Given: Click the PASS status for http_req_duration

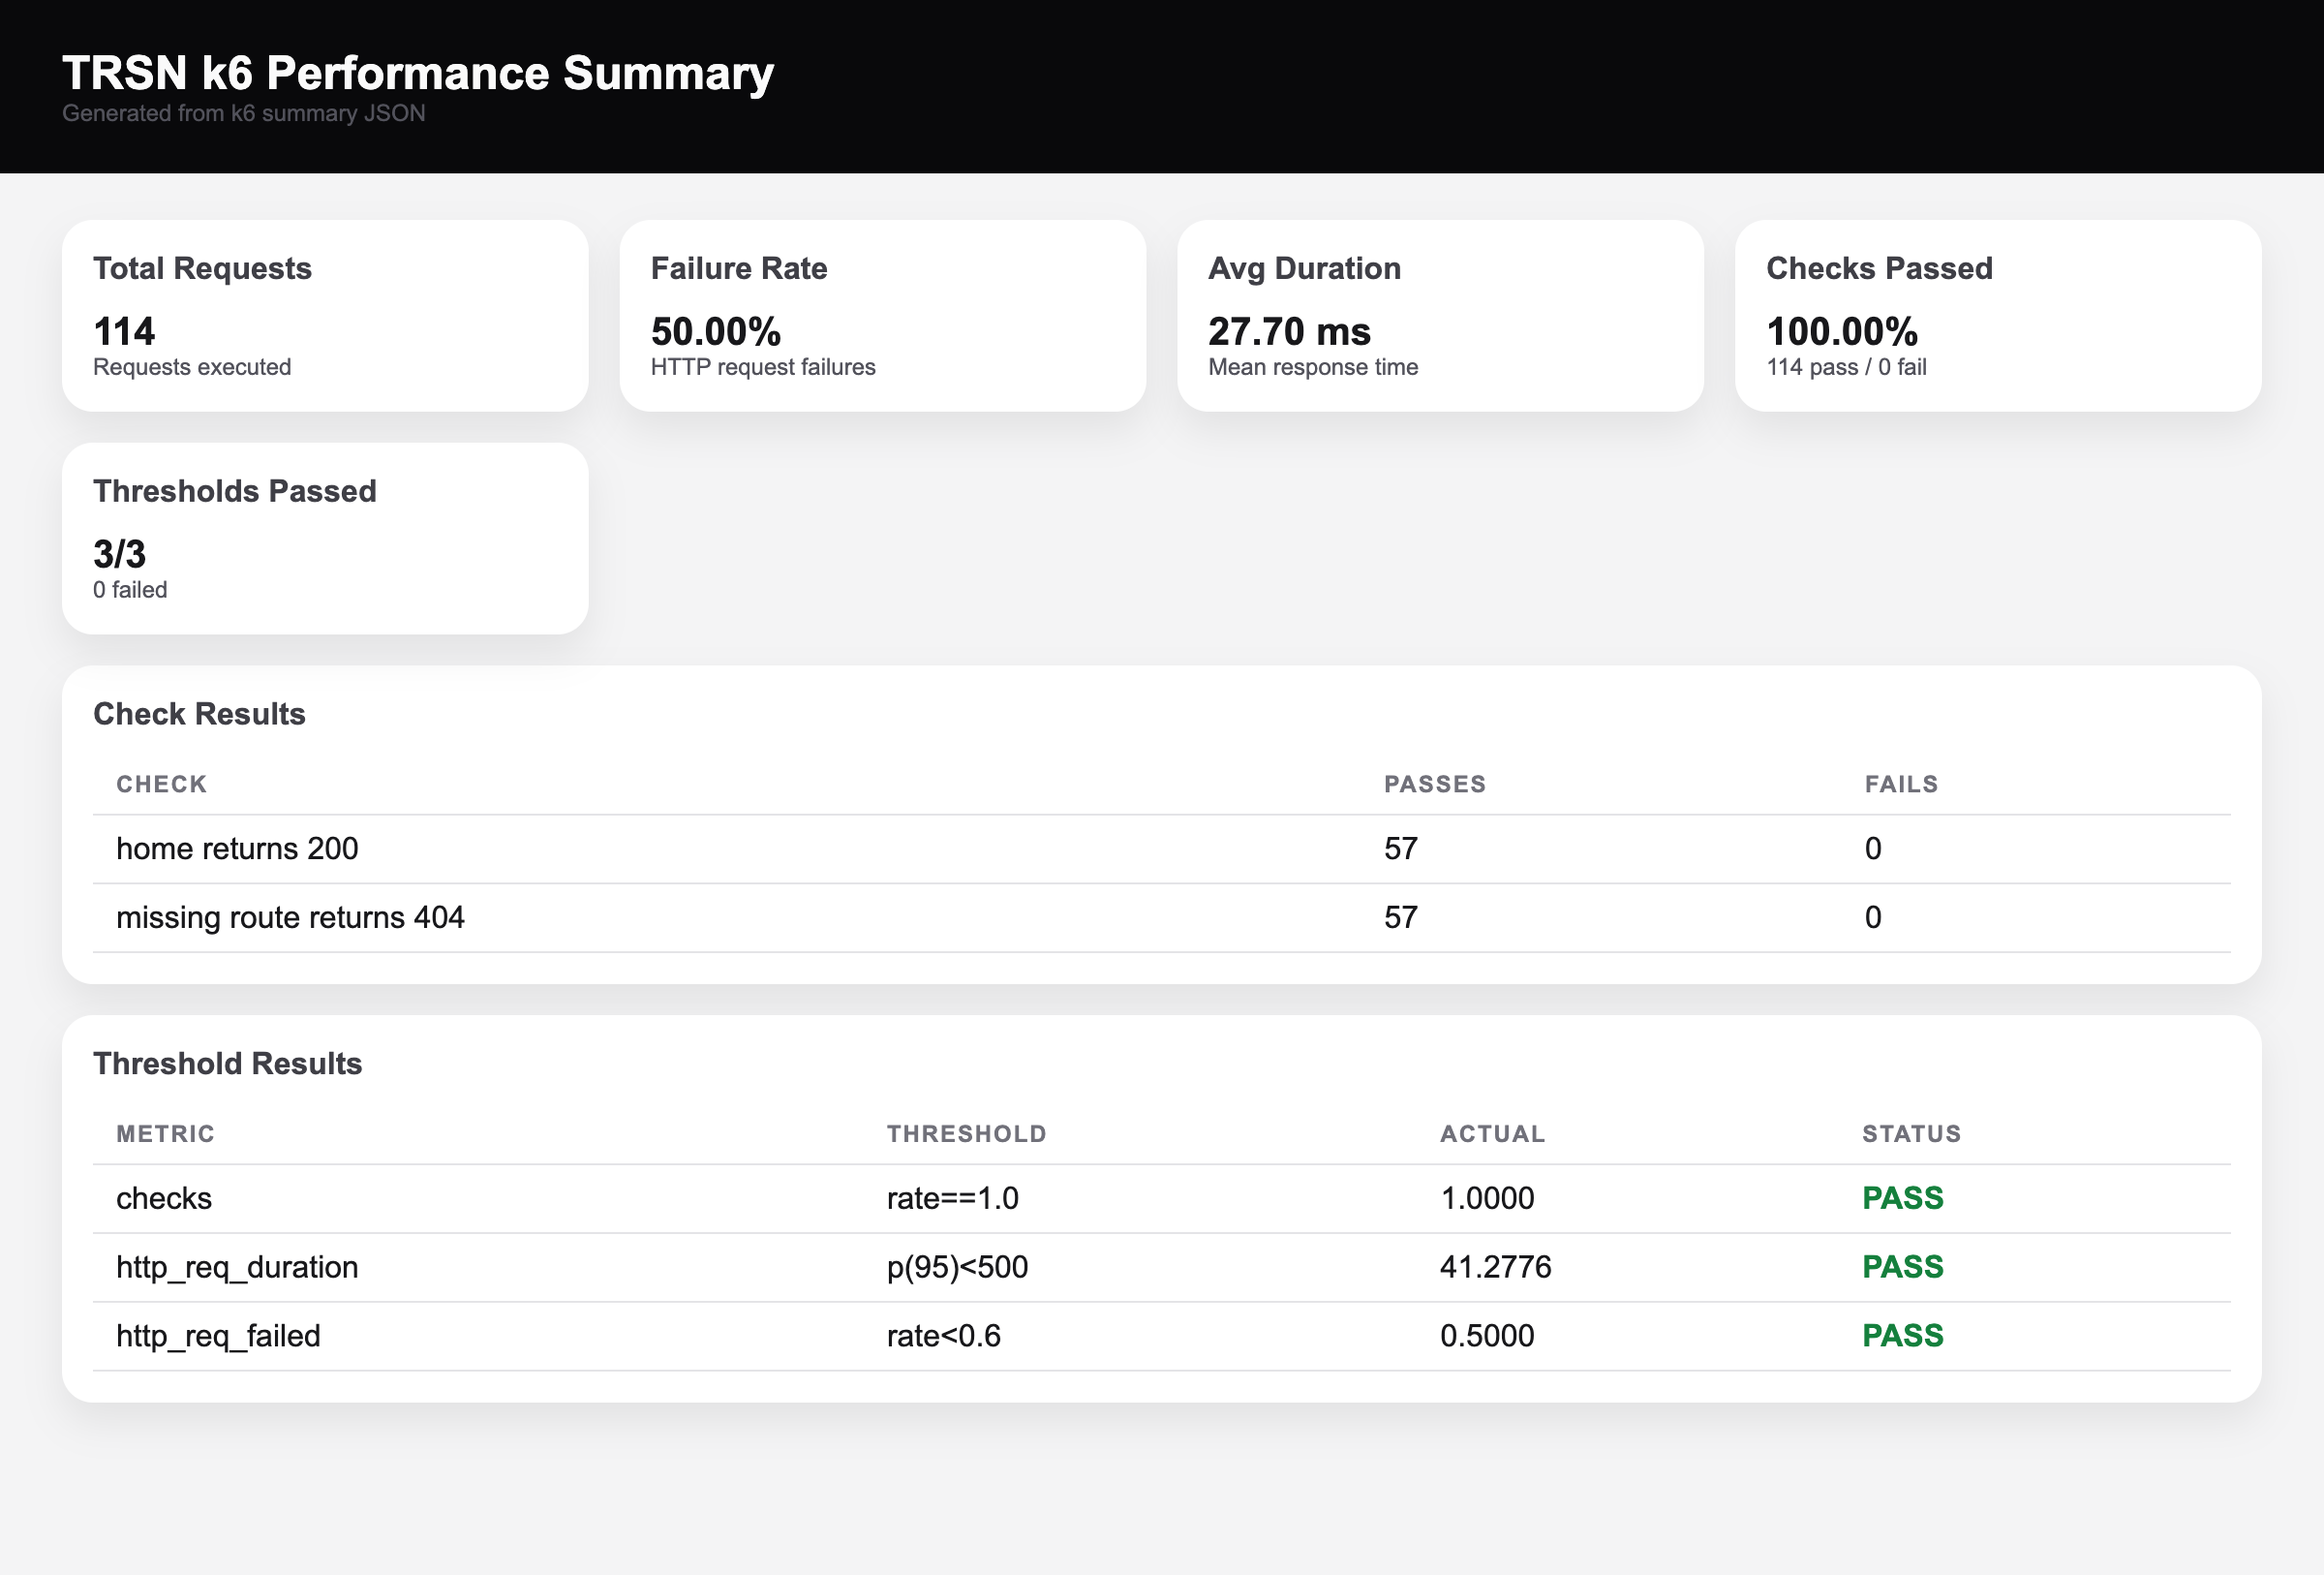Looking at the screenshot, I should pos(1902,1267).
